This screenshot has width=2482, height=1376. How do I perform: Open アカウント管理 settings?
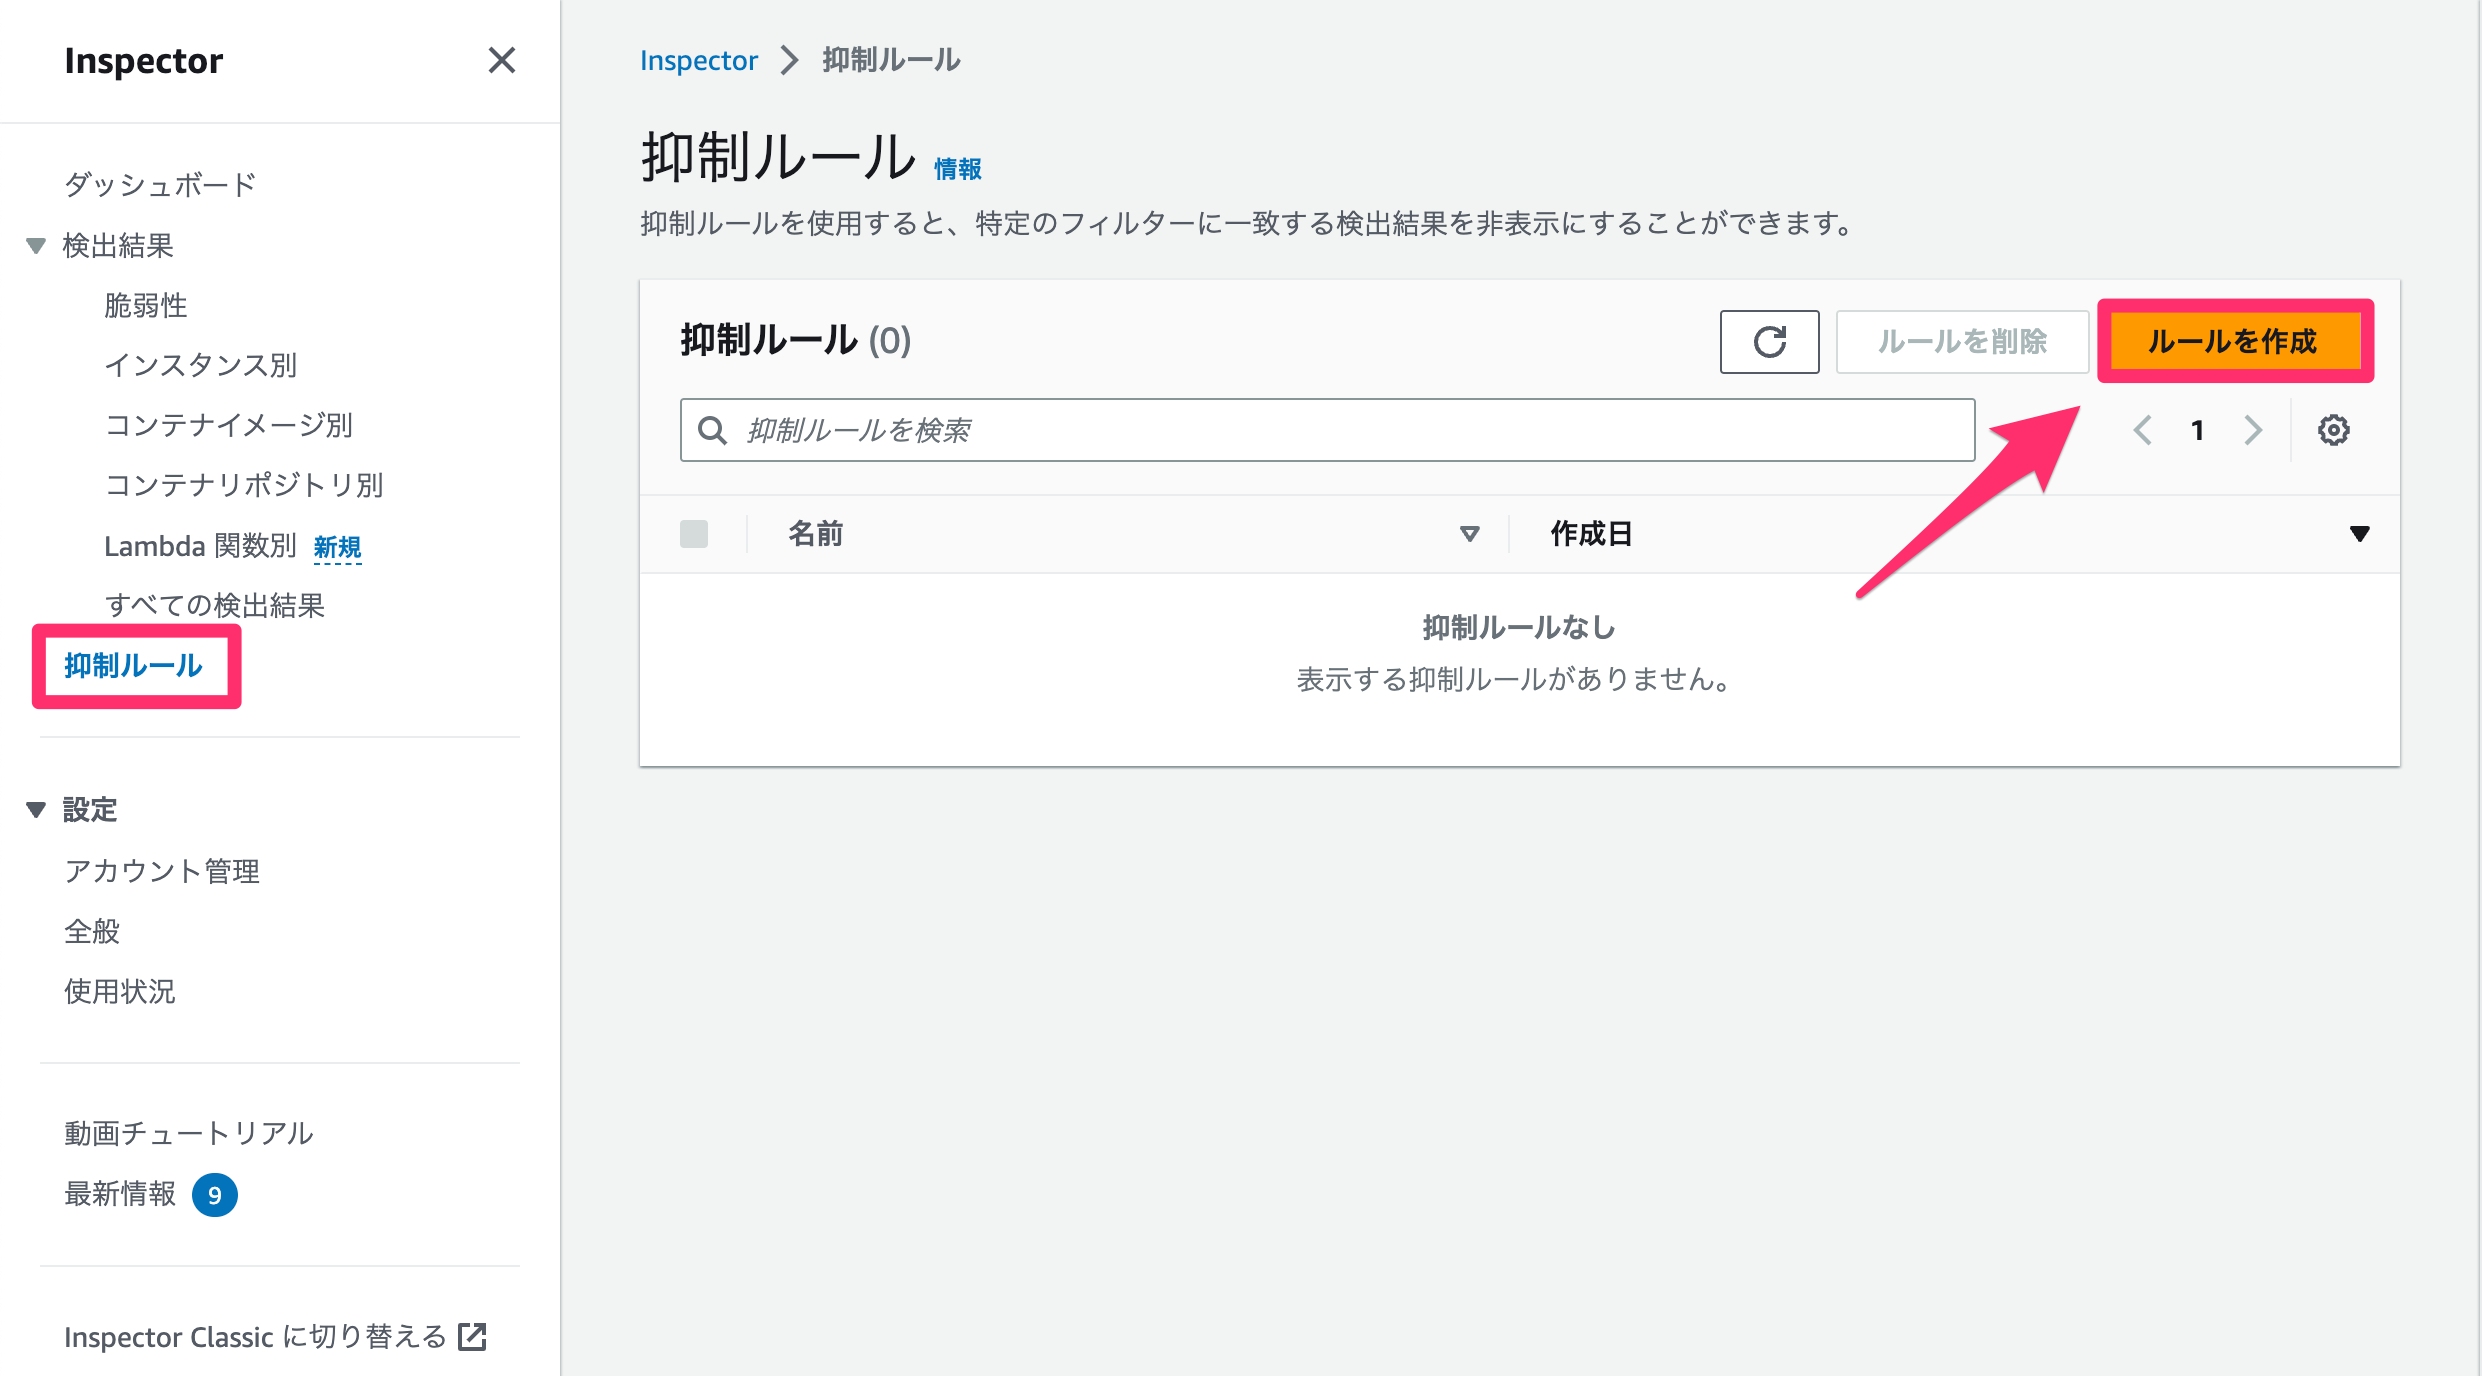click(x=162, y=871)
